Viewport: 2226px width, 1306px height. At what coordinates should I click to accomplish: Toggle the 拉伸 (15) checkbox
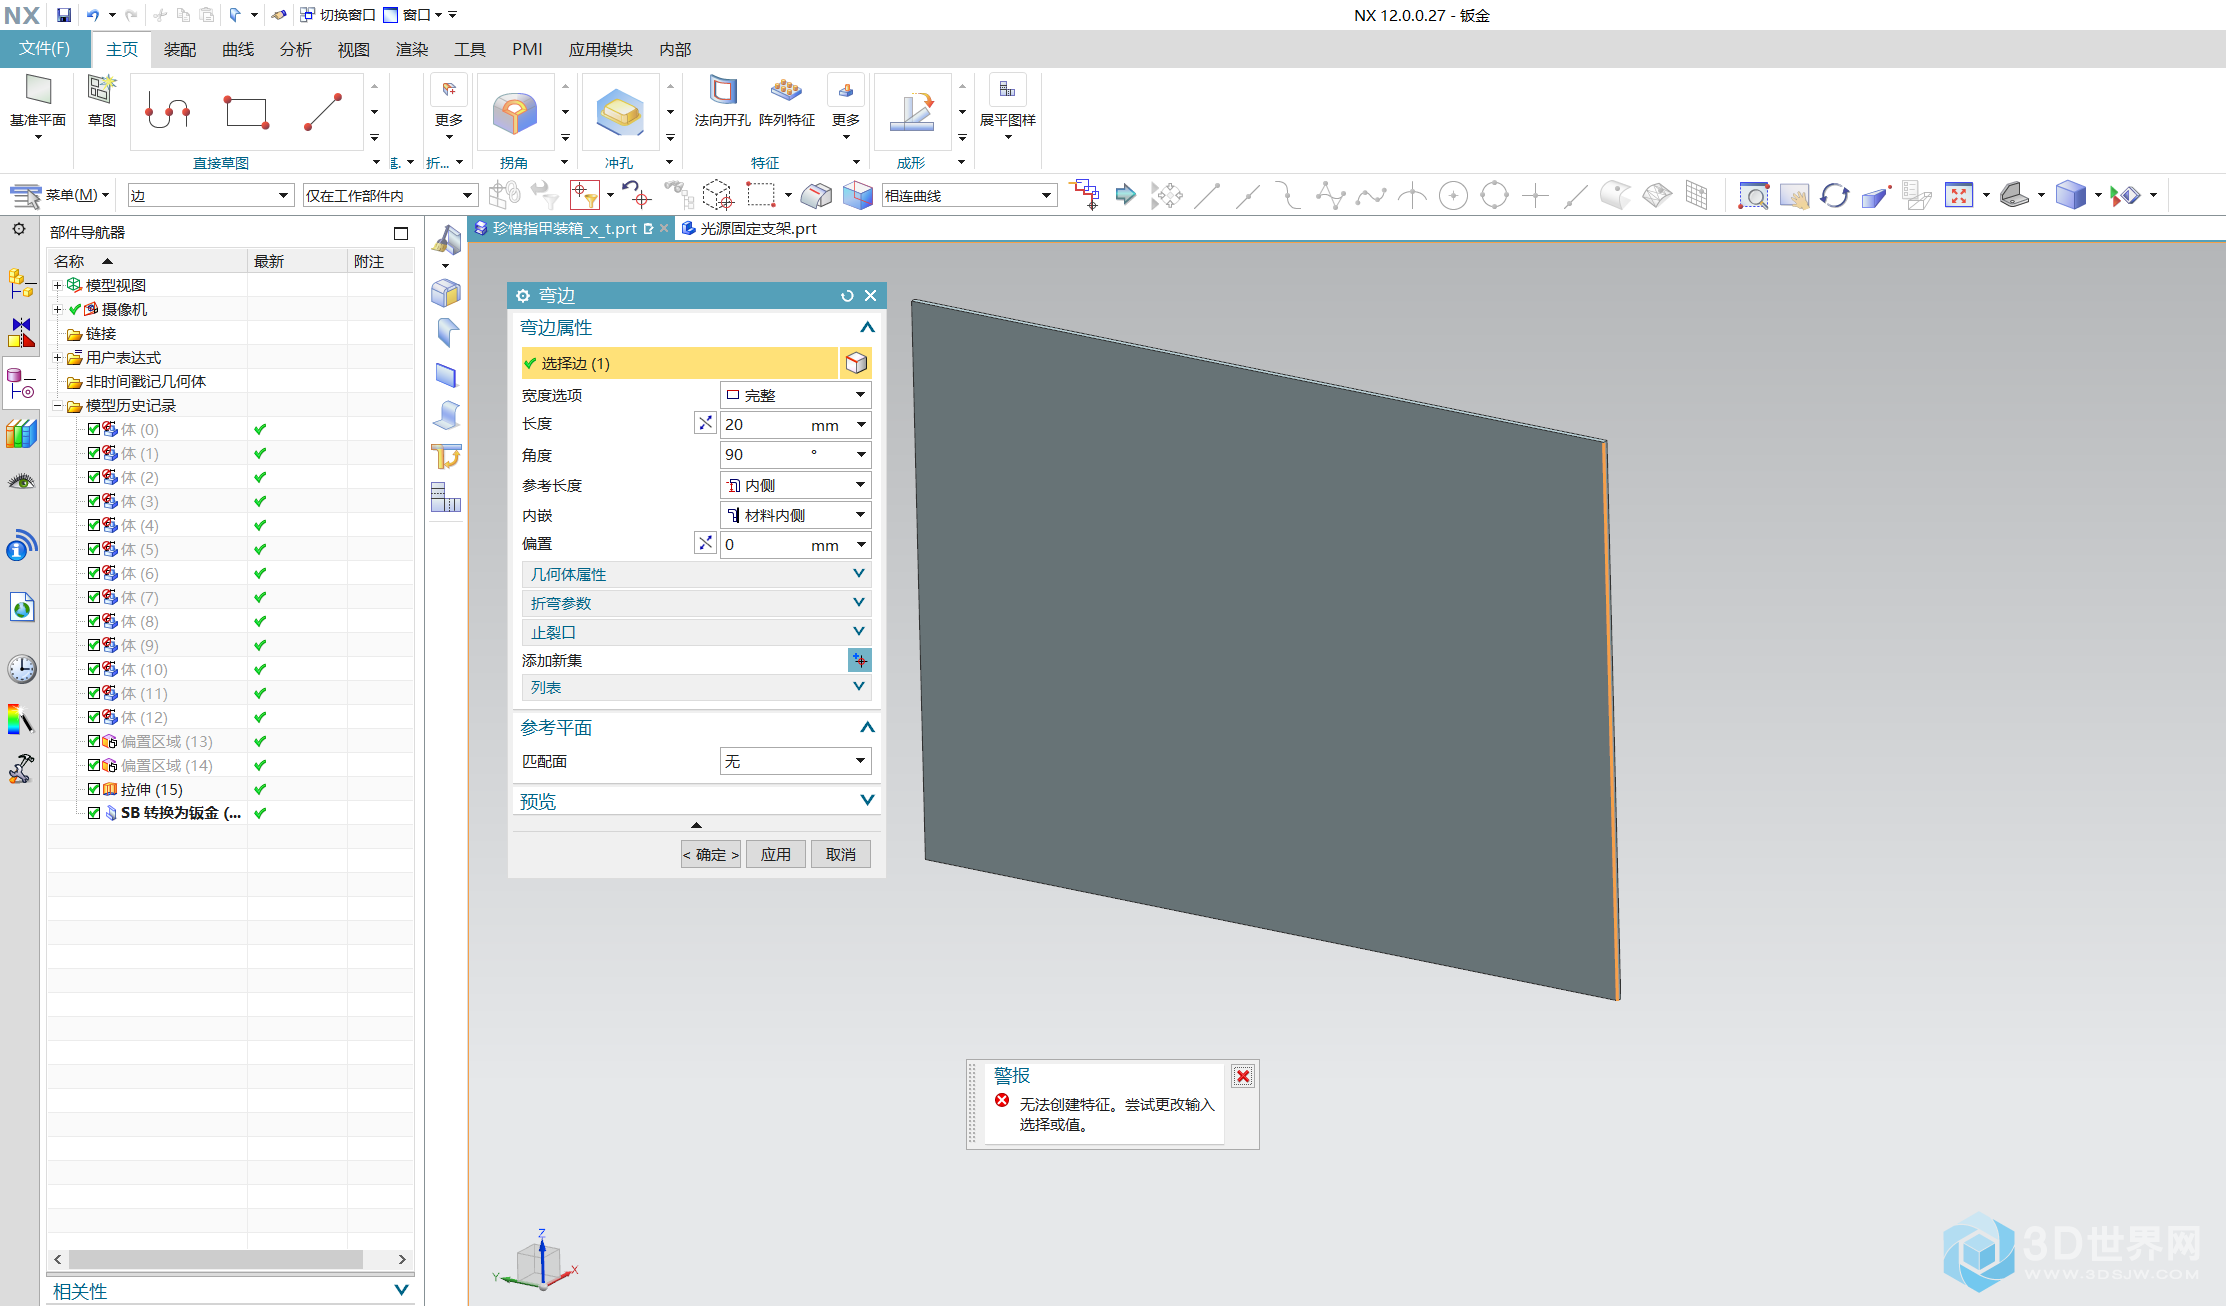tap(94, 789)
